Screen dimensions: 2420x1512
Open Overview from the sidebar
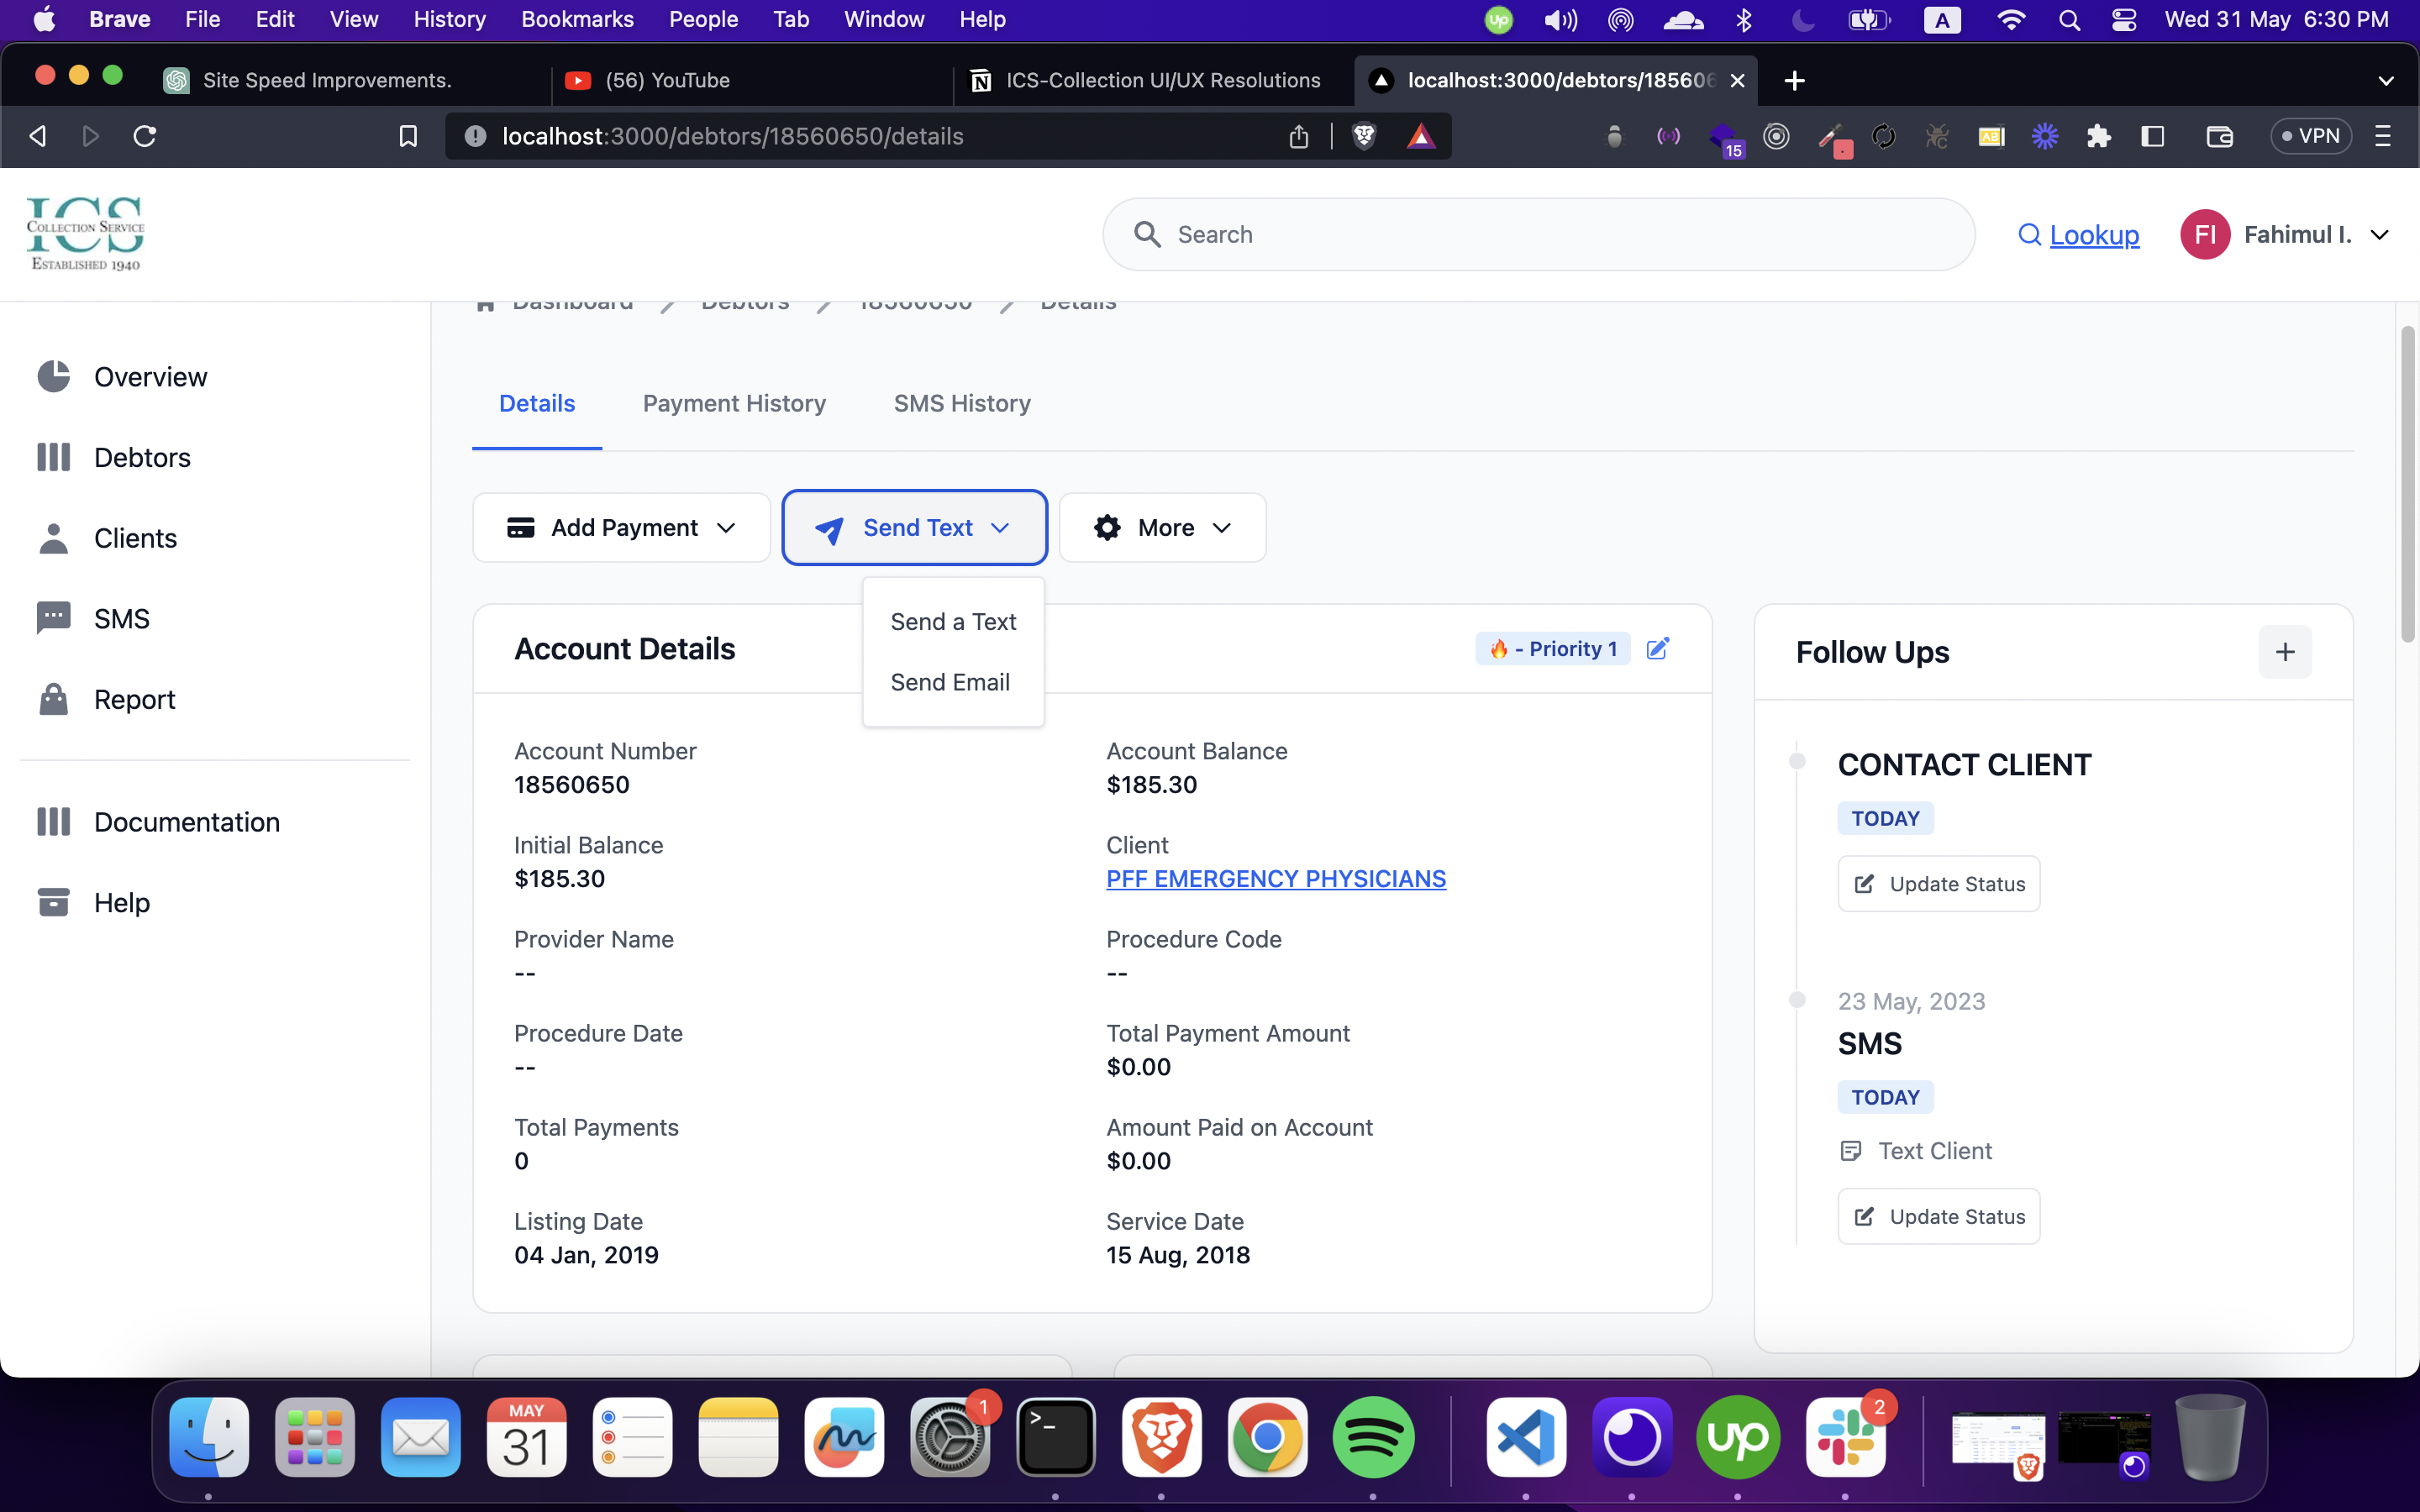tap(150, 377)
